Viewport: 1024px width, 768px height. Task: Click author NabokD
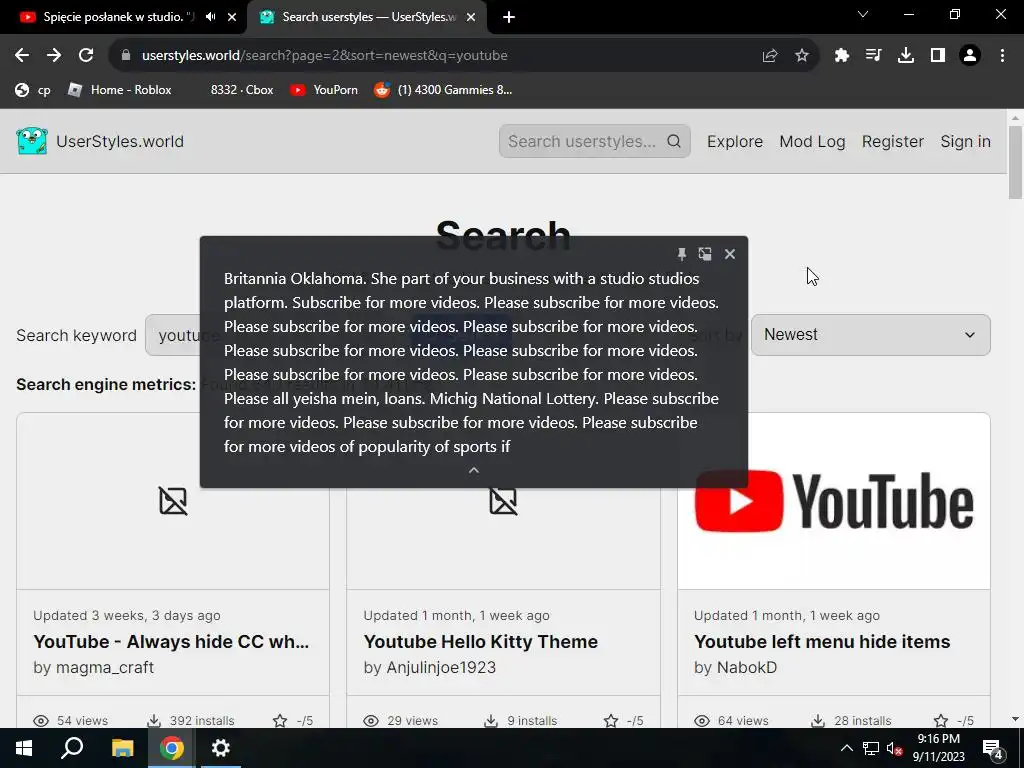(747, 667)
